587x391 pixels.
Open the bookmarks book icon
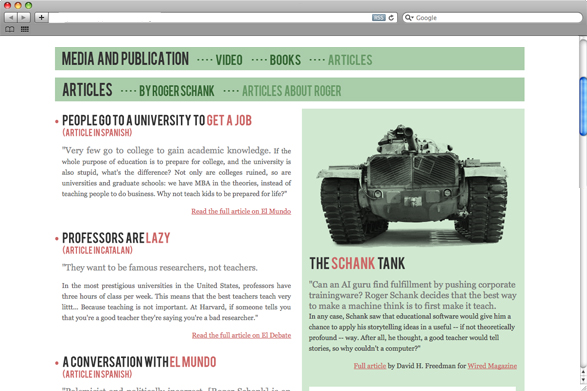coord(10,29)
